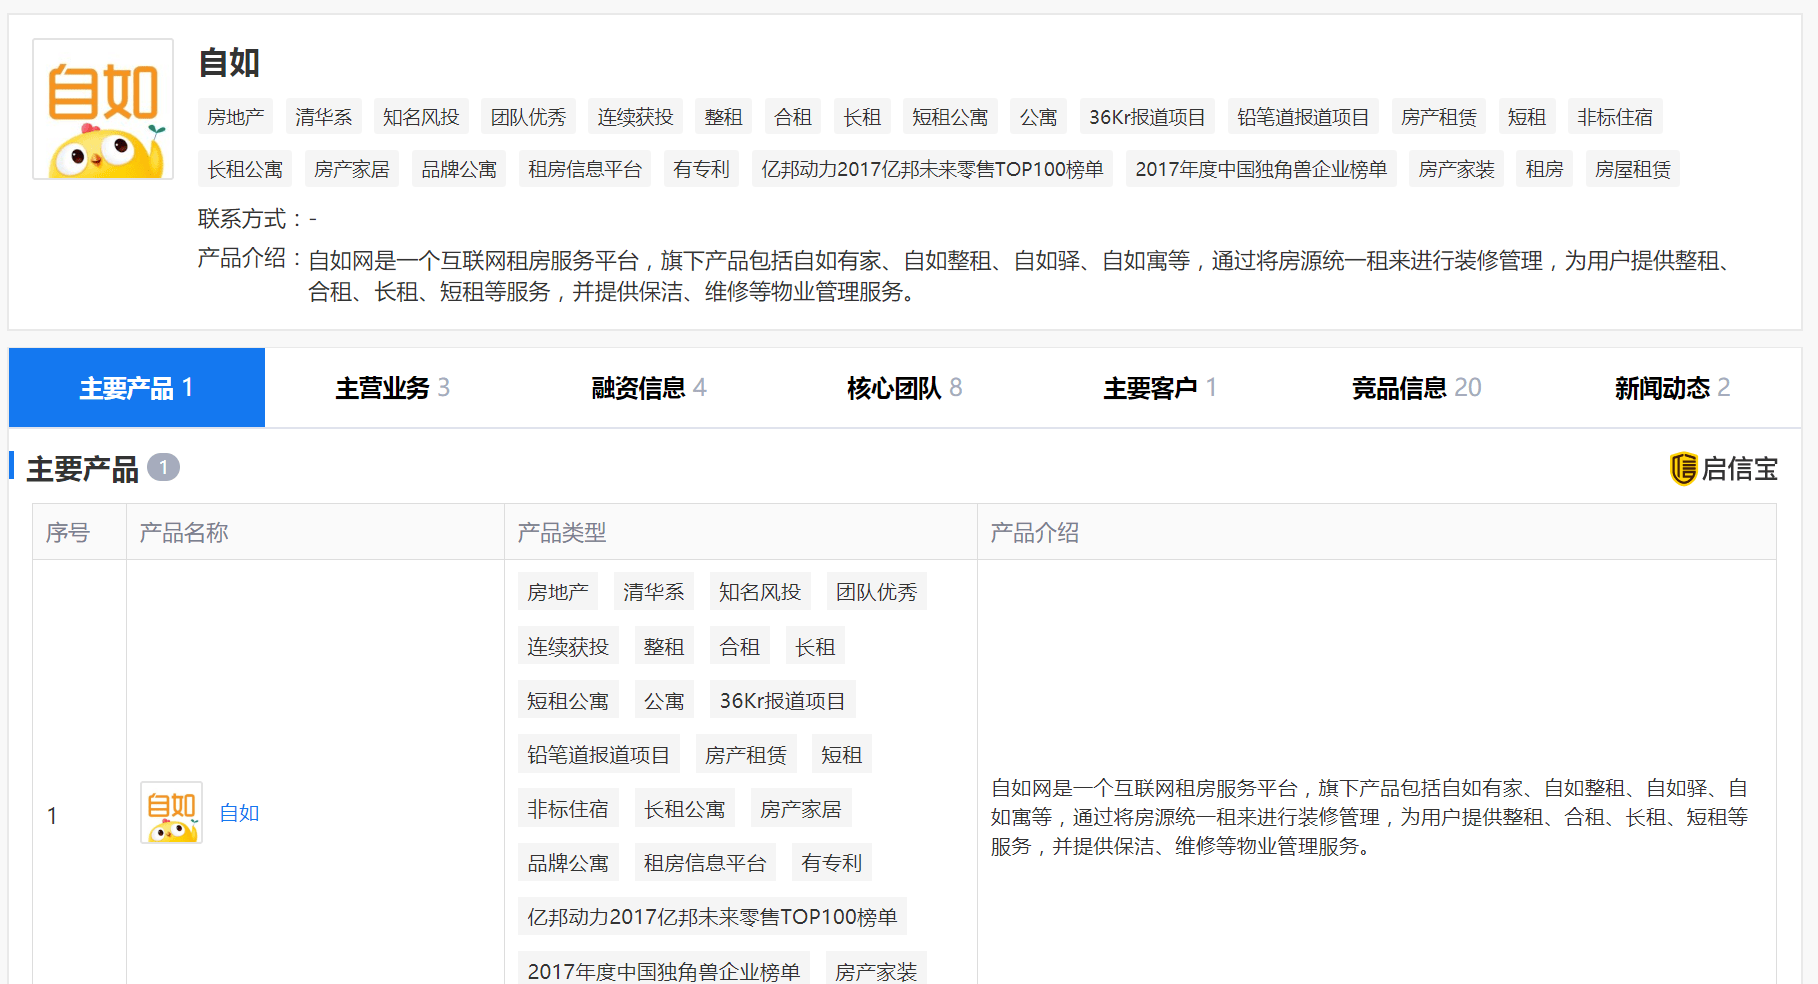
Task: Click the 租房信息平台 tag in the product table
Action: coord(705,862)
